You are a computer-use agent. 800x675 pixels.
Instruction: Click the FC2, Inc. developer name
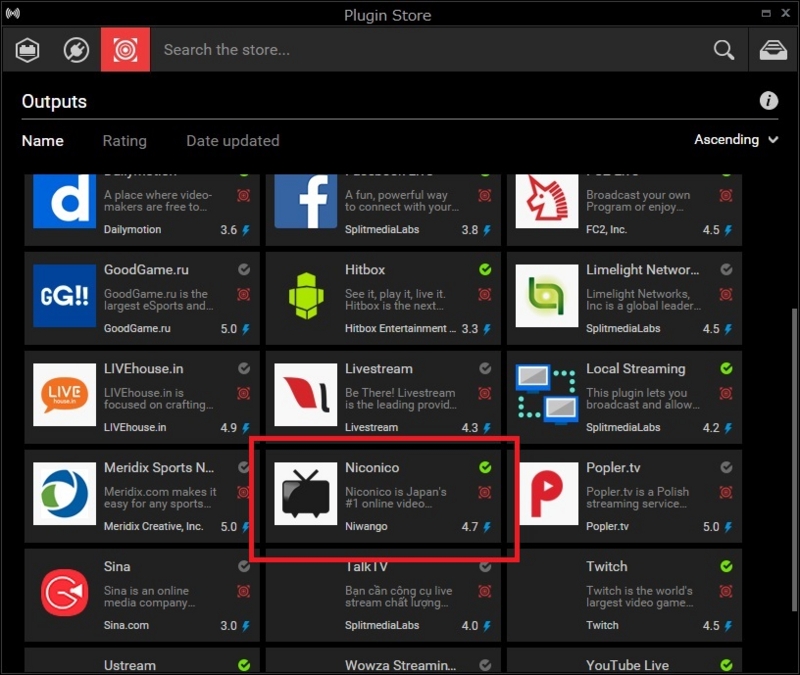click(x=606, y=229)
